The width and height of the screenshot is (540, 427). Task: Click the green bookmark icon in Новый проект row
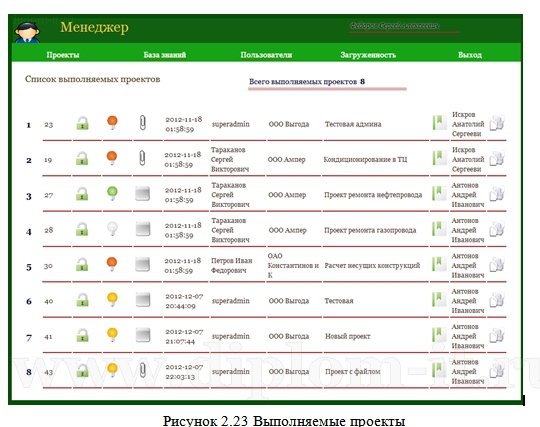pos(439,335)
